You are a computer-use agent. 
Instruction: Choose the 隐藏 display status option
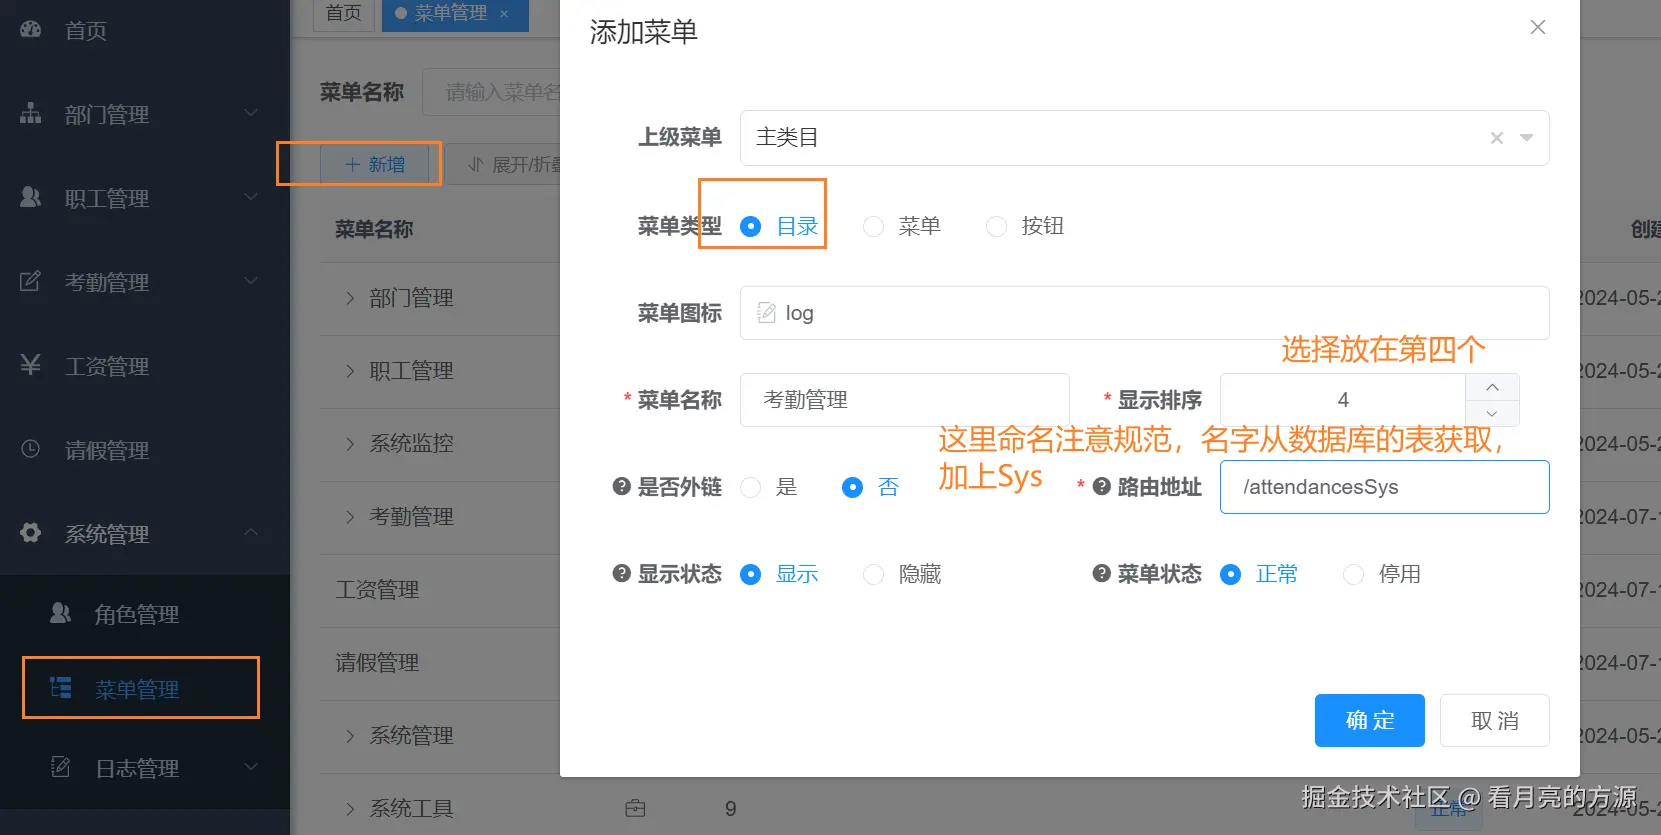[874, 574]
